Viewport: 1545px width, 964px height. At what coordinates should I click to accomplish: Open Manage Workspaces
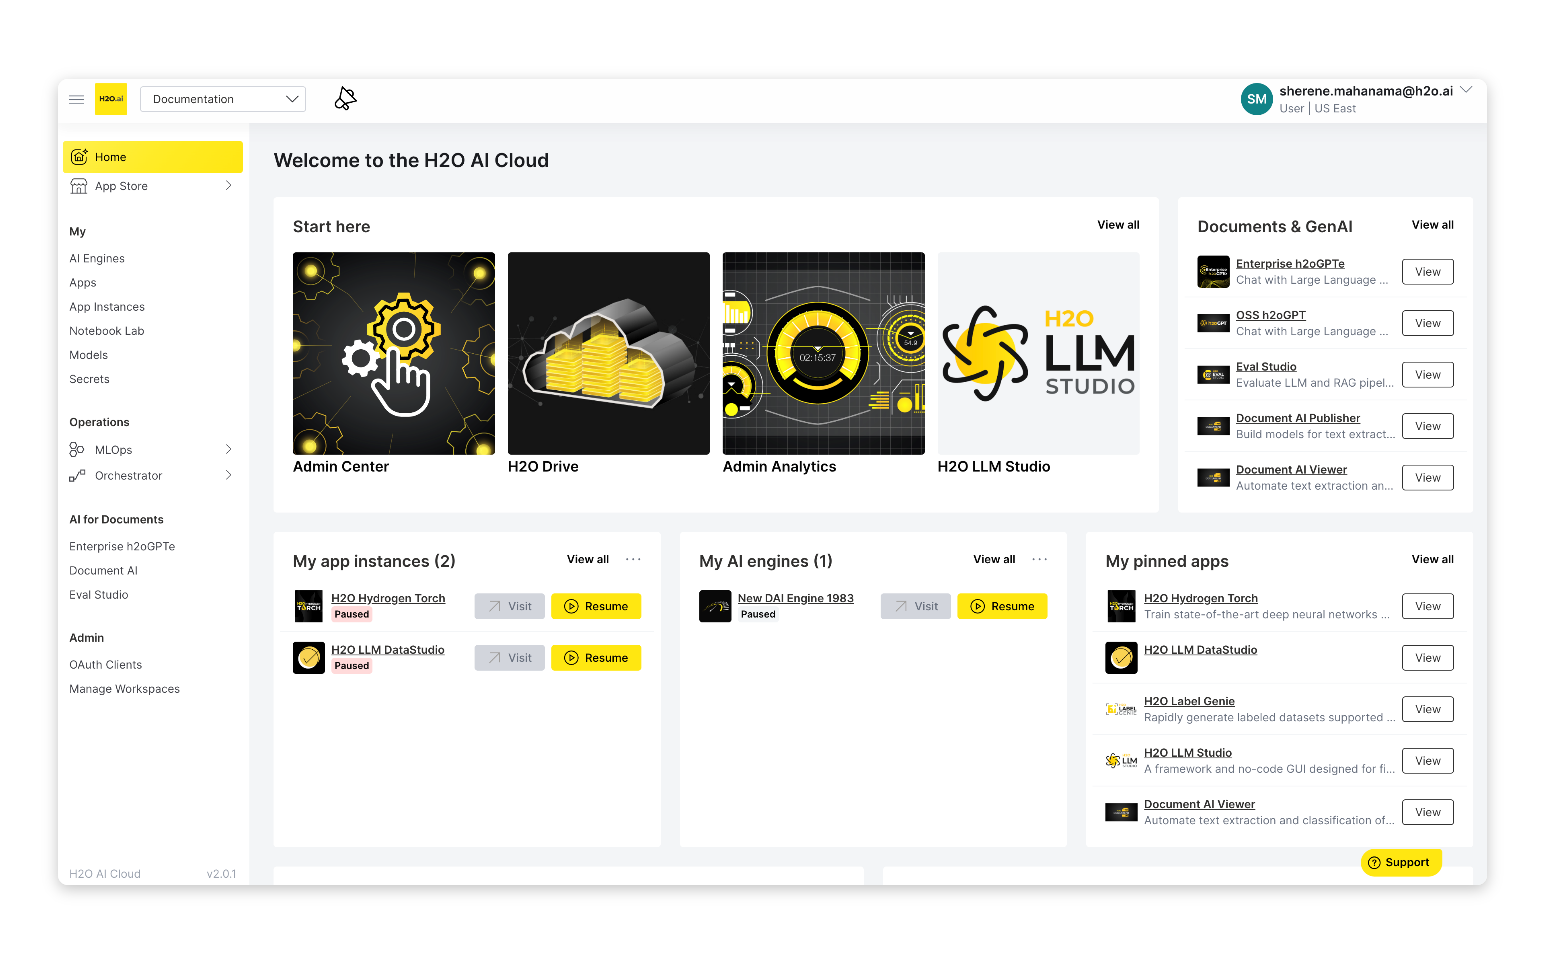coord(125,689)
